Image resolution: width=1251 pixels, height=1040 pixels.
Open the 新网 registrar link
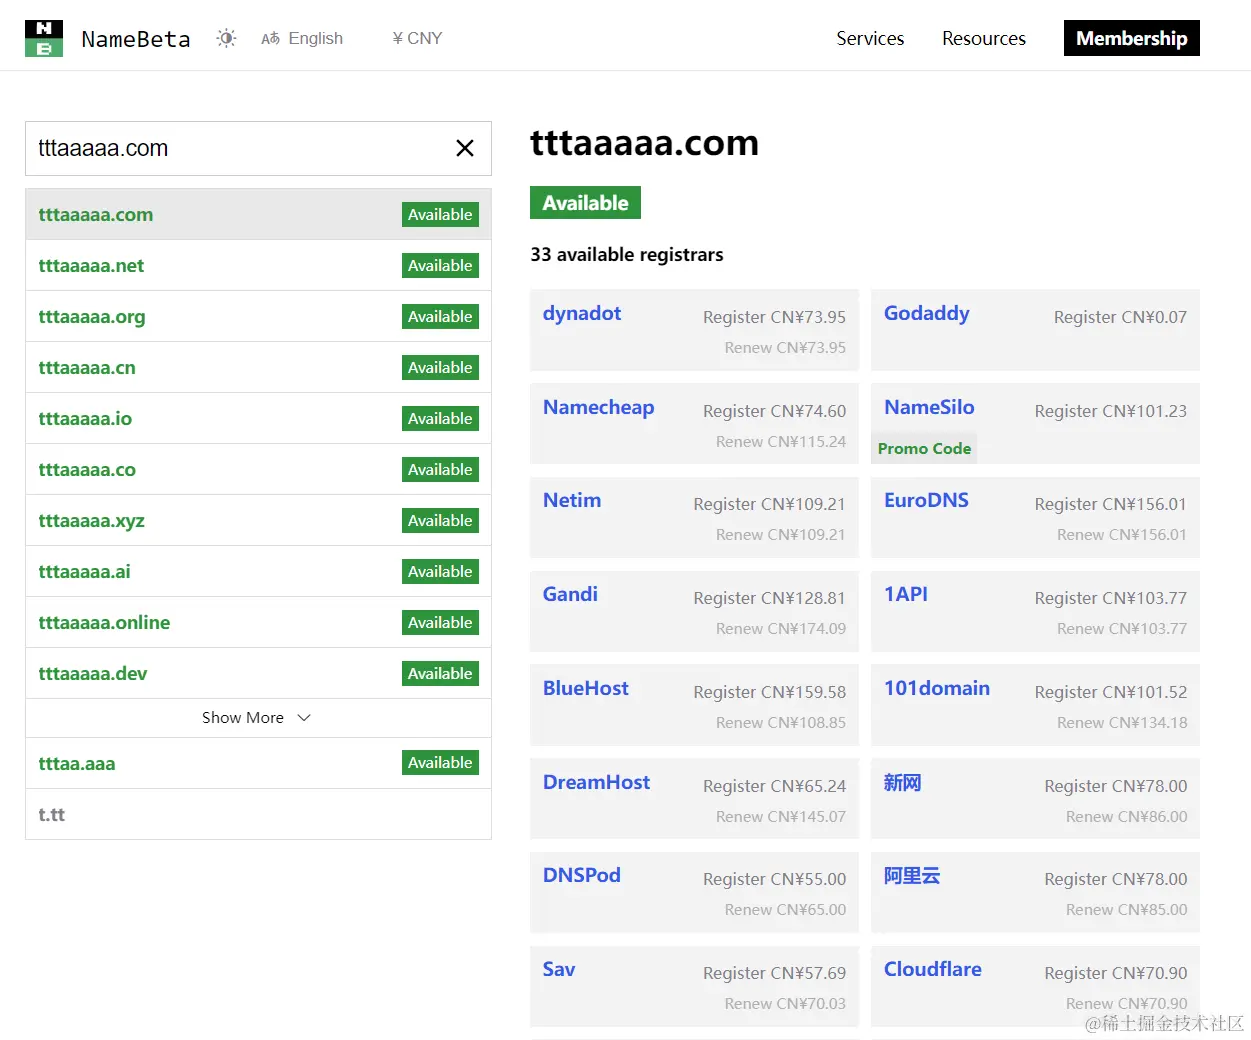(902, 782)
